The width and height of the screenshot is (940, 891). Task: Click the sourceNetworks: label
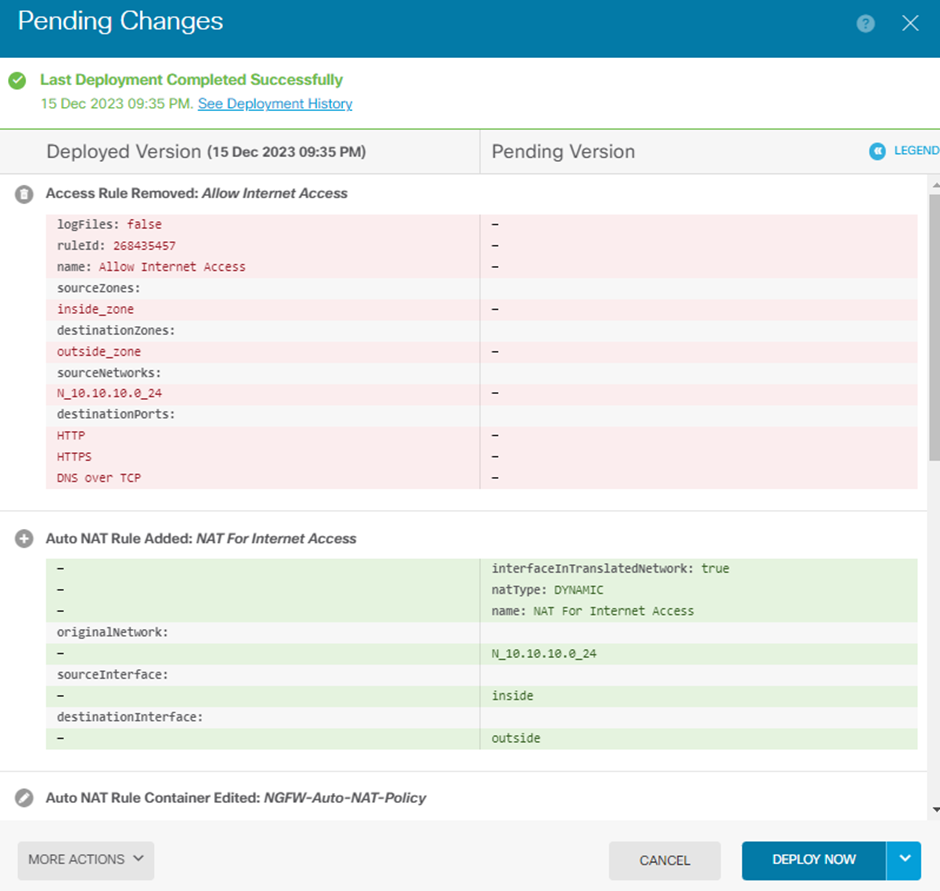(109, 373)
